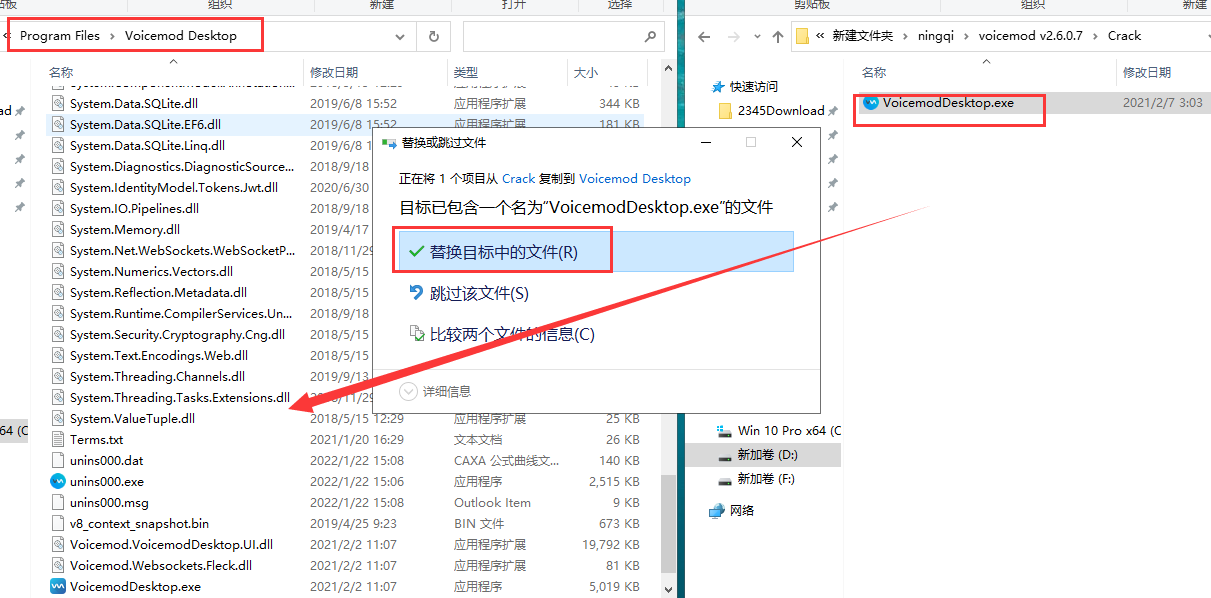Click Program Files in the left breadcrumb
The width and height of the screenshot is (1211, 598).
tap(60, 36)
